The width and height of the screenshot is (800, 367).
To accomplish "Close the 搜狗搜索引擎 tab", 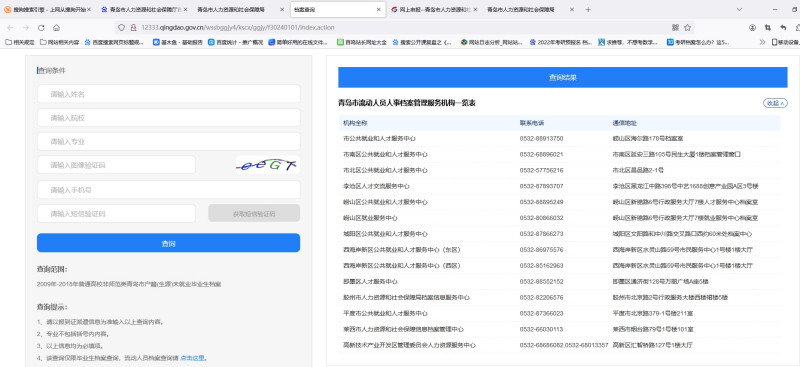I will point(89,10).
